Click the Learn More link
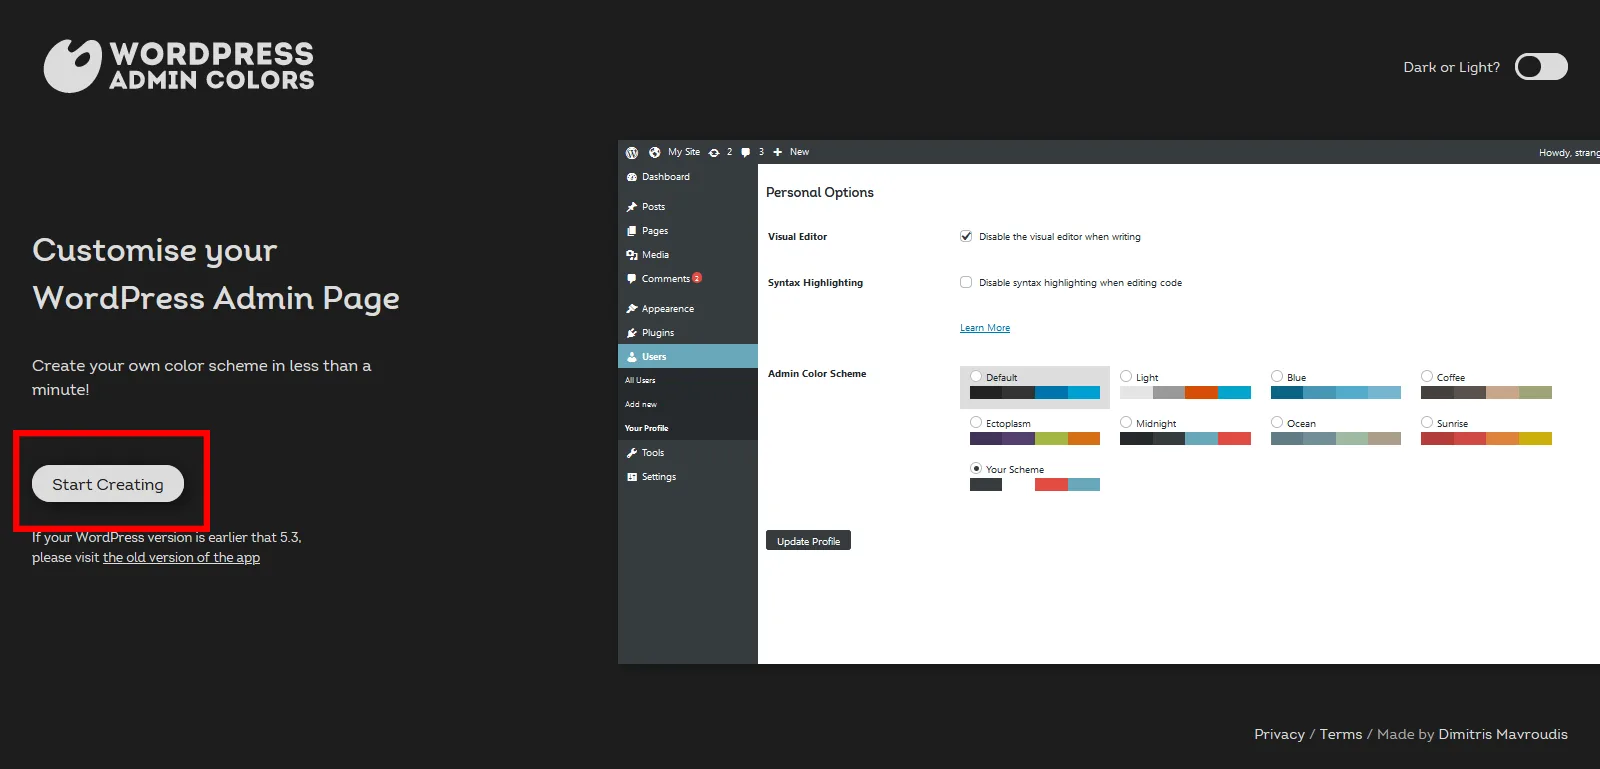The width and height of the screenshot is (1600, 769). 985,328
